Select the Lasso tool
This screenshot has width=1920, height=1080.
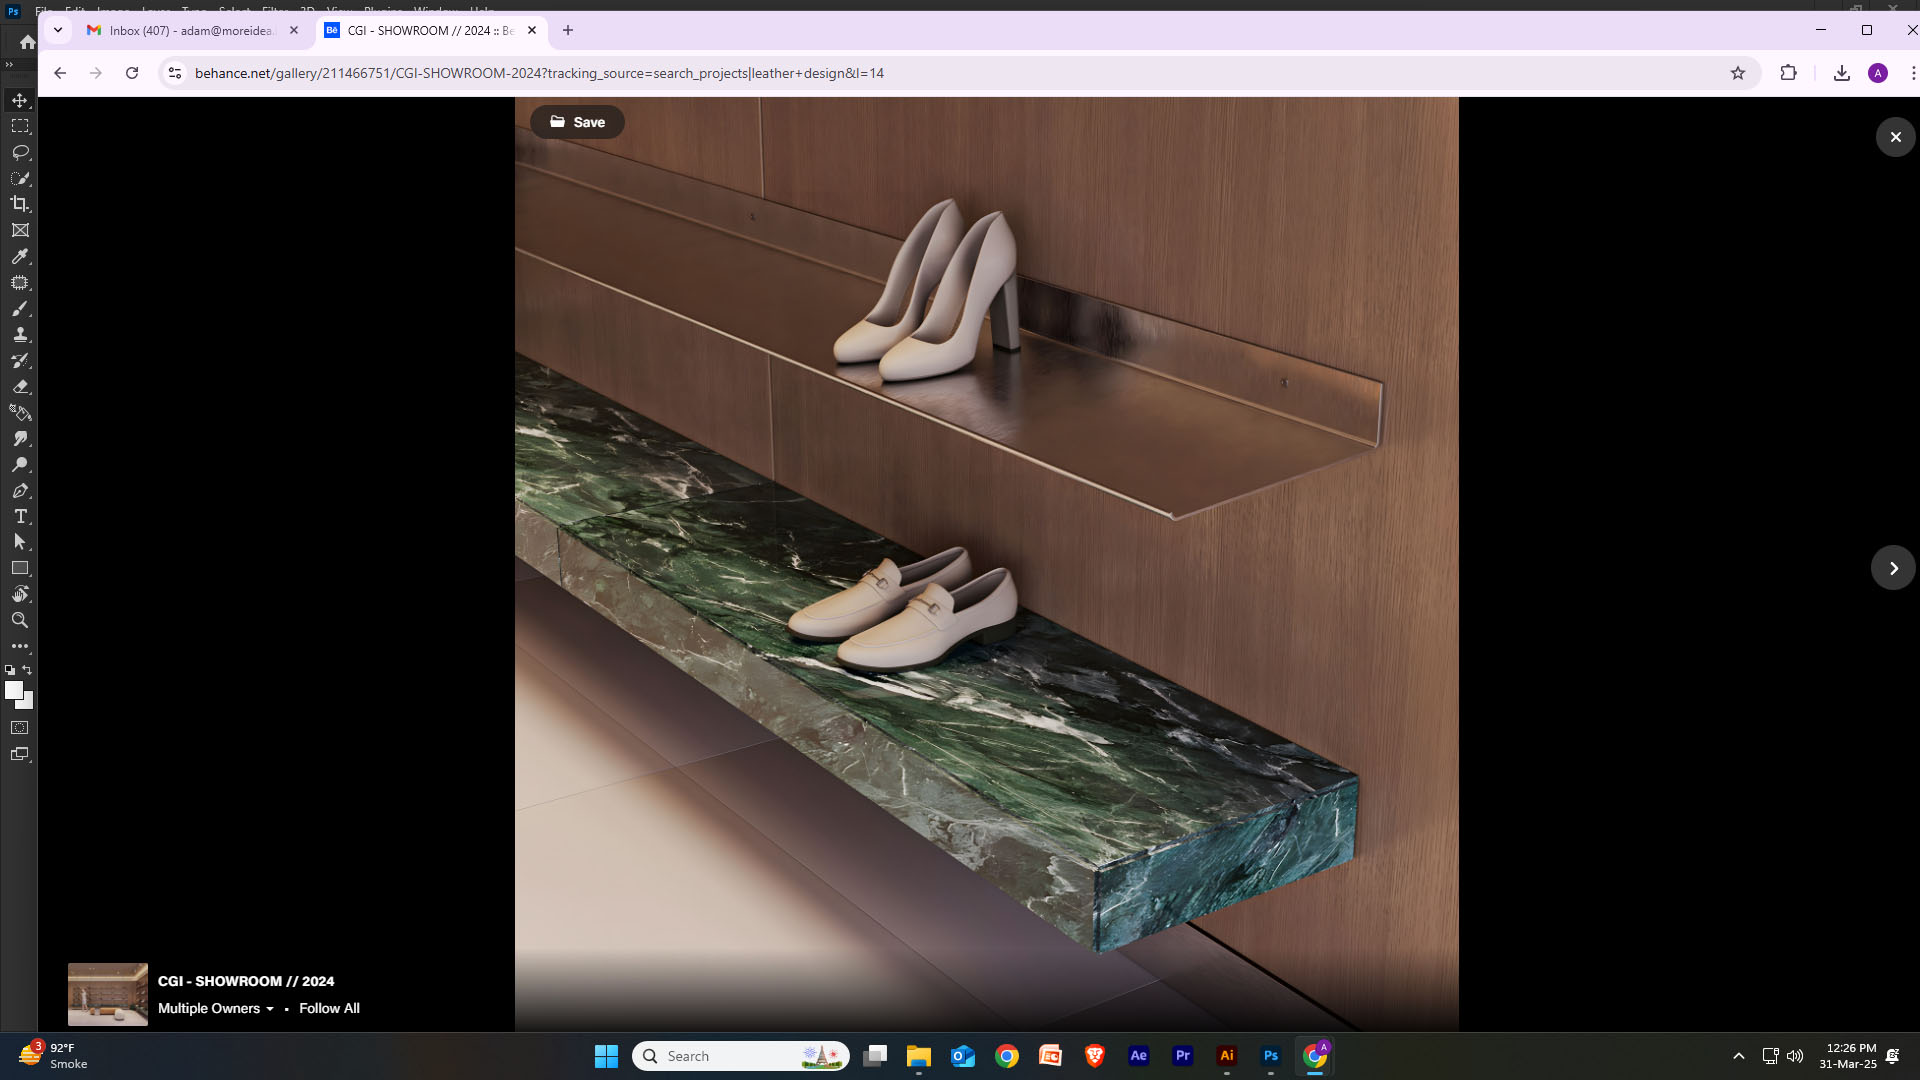pos(20,152)
